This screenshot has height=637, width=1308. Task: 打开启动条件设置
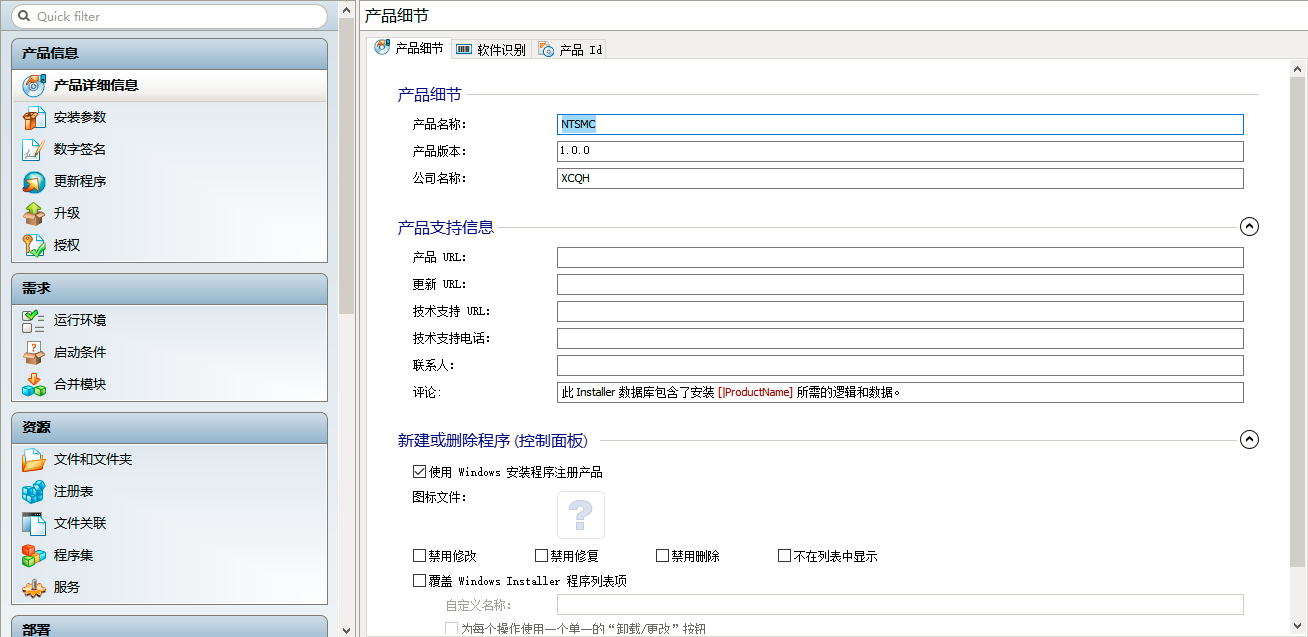coord(80,352)
